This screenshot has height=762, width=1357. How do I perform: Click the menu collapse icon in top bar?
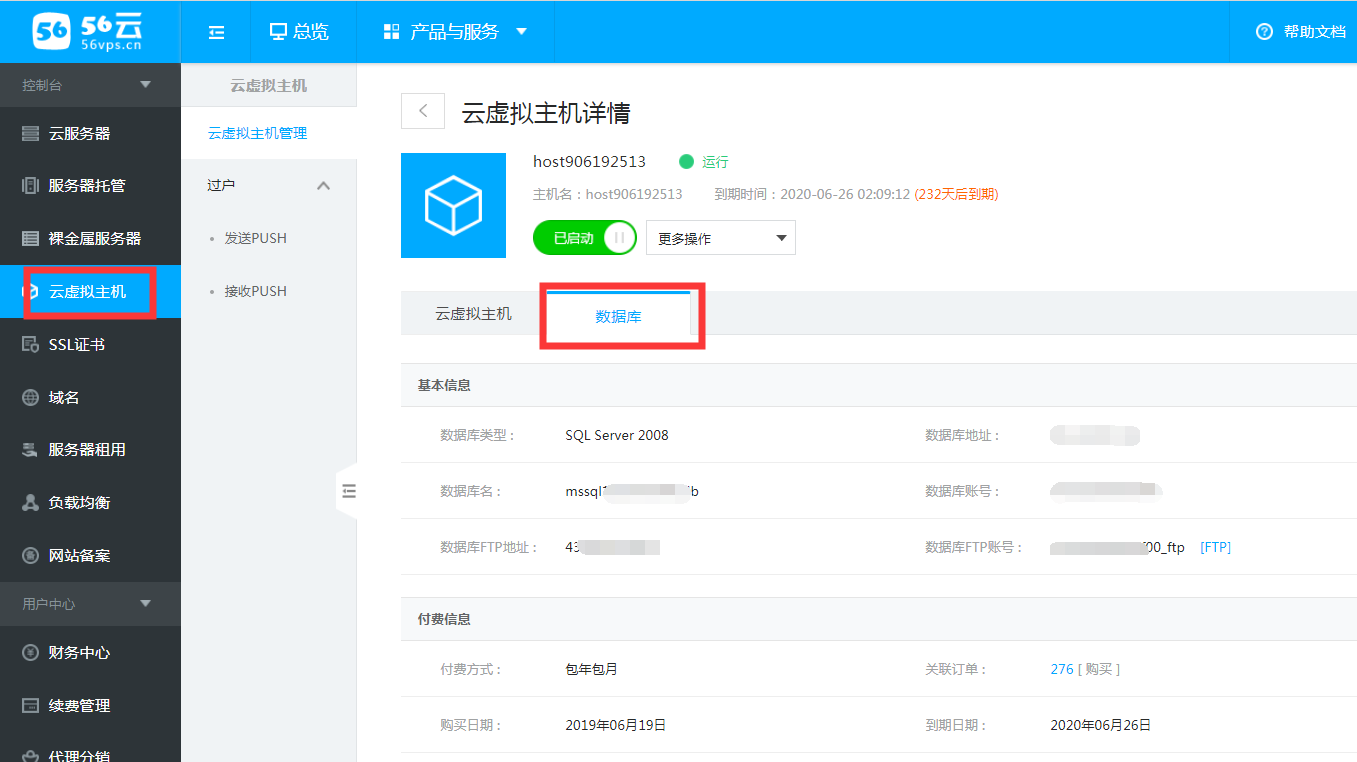point(216,32)
